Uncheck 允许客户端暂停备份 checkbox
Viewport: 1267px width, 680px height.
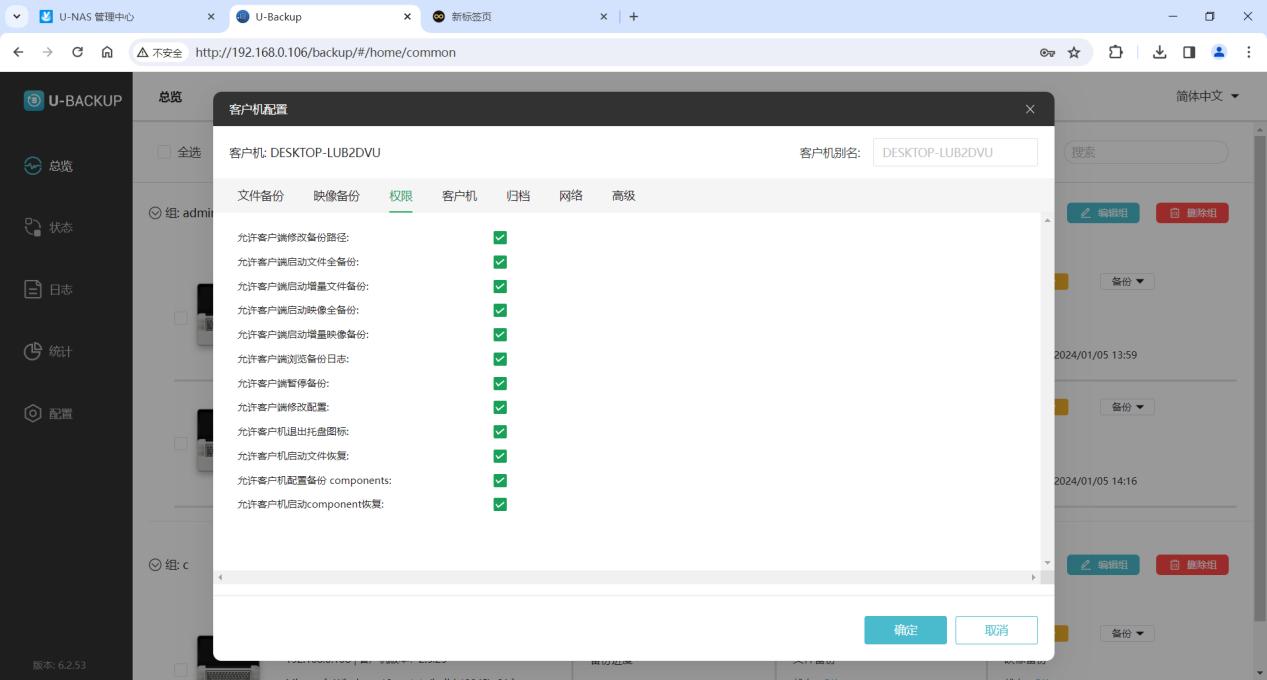[x=500, y=383]
